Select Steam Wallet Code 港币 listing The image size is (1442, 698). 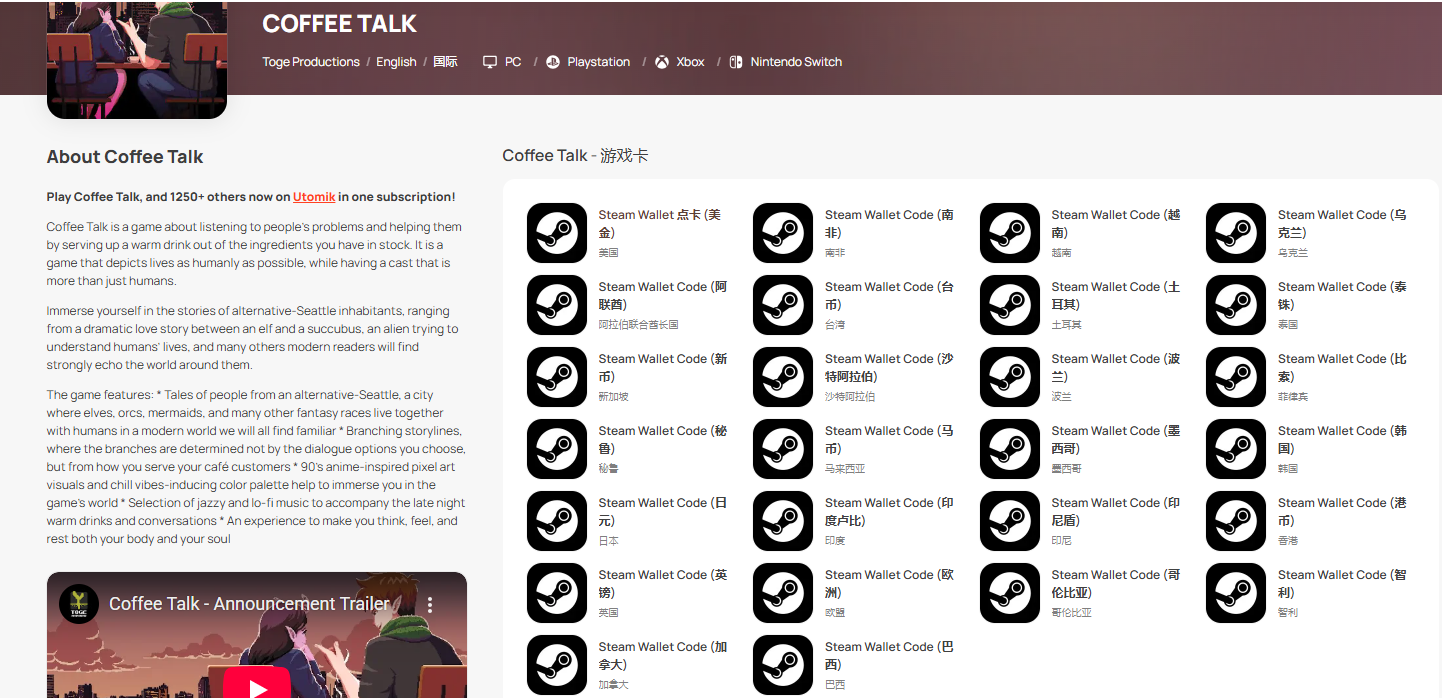tap(1341, 511)
